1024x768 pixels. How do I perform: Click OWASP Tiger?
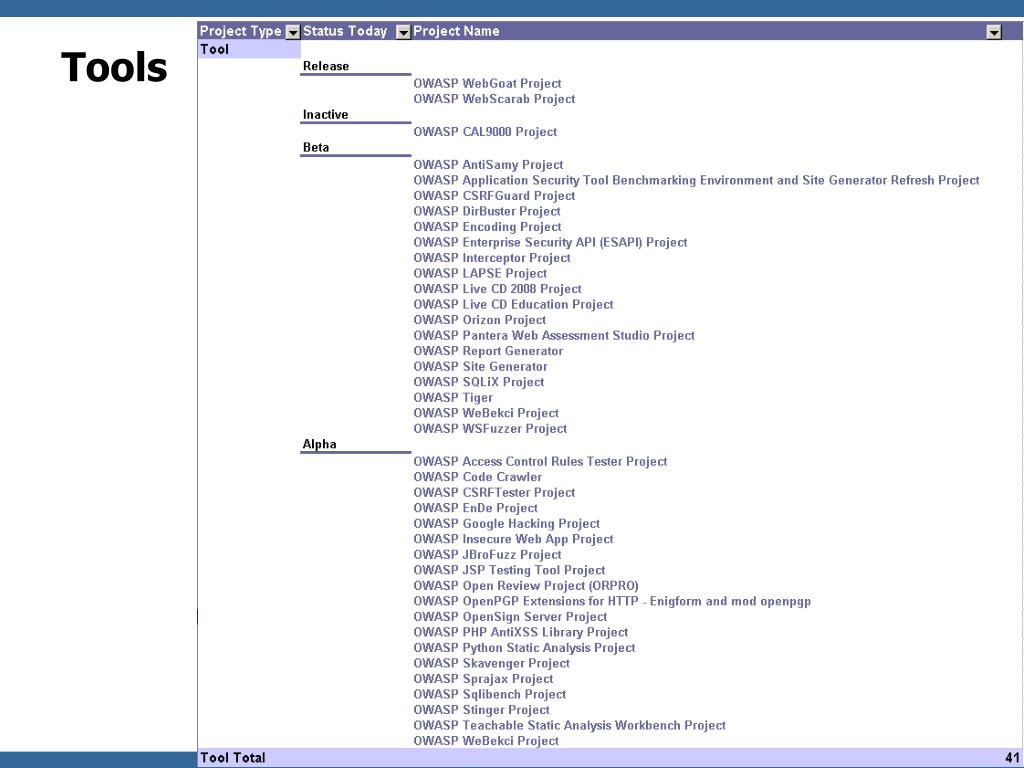click(x=453, y=398)
